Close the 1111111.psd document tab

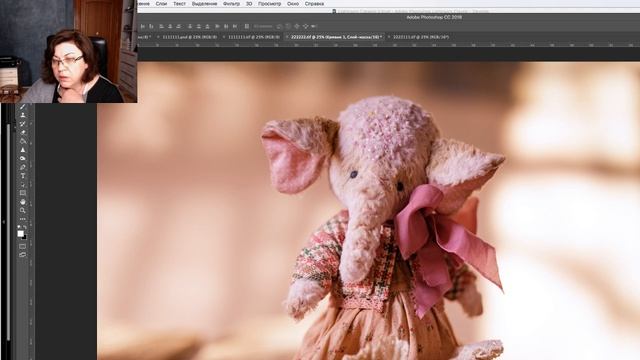point(158,37)
